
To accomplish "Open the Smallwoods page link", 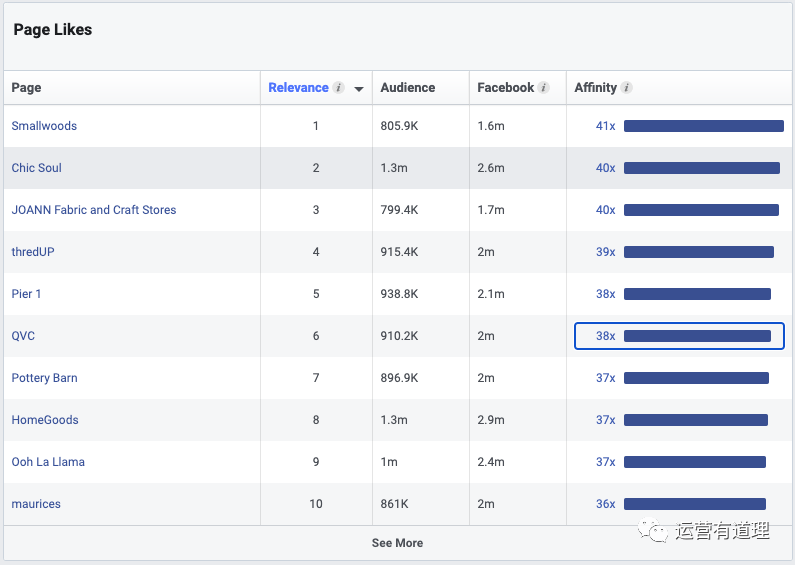I will click(x=44, y=126).
